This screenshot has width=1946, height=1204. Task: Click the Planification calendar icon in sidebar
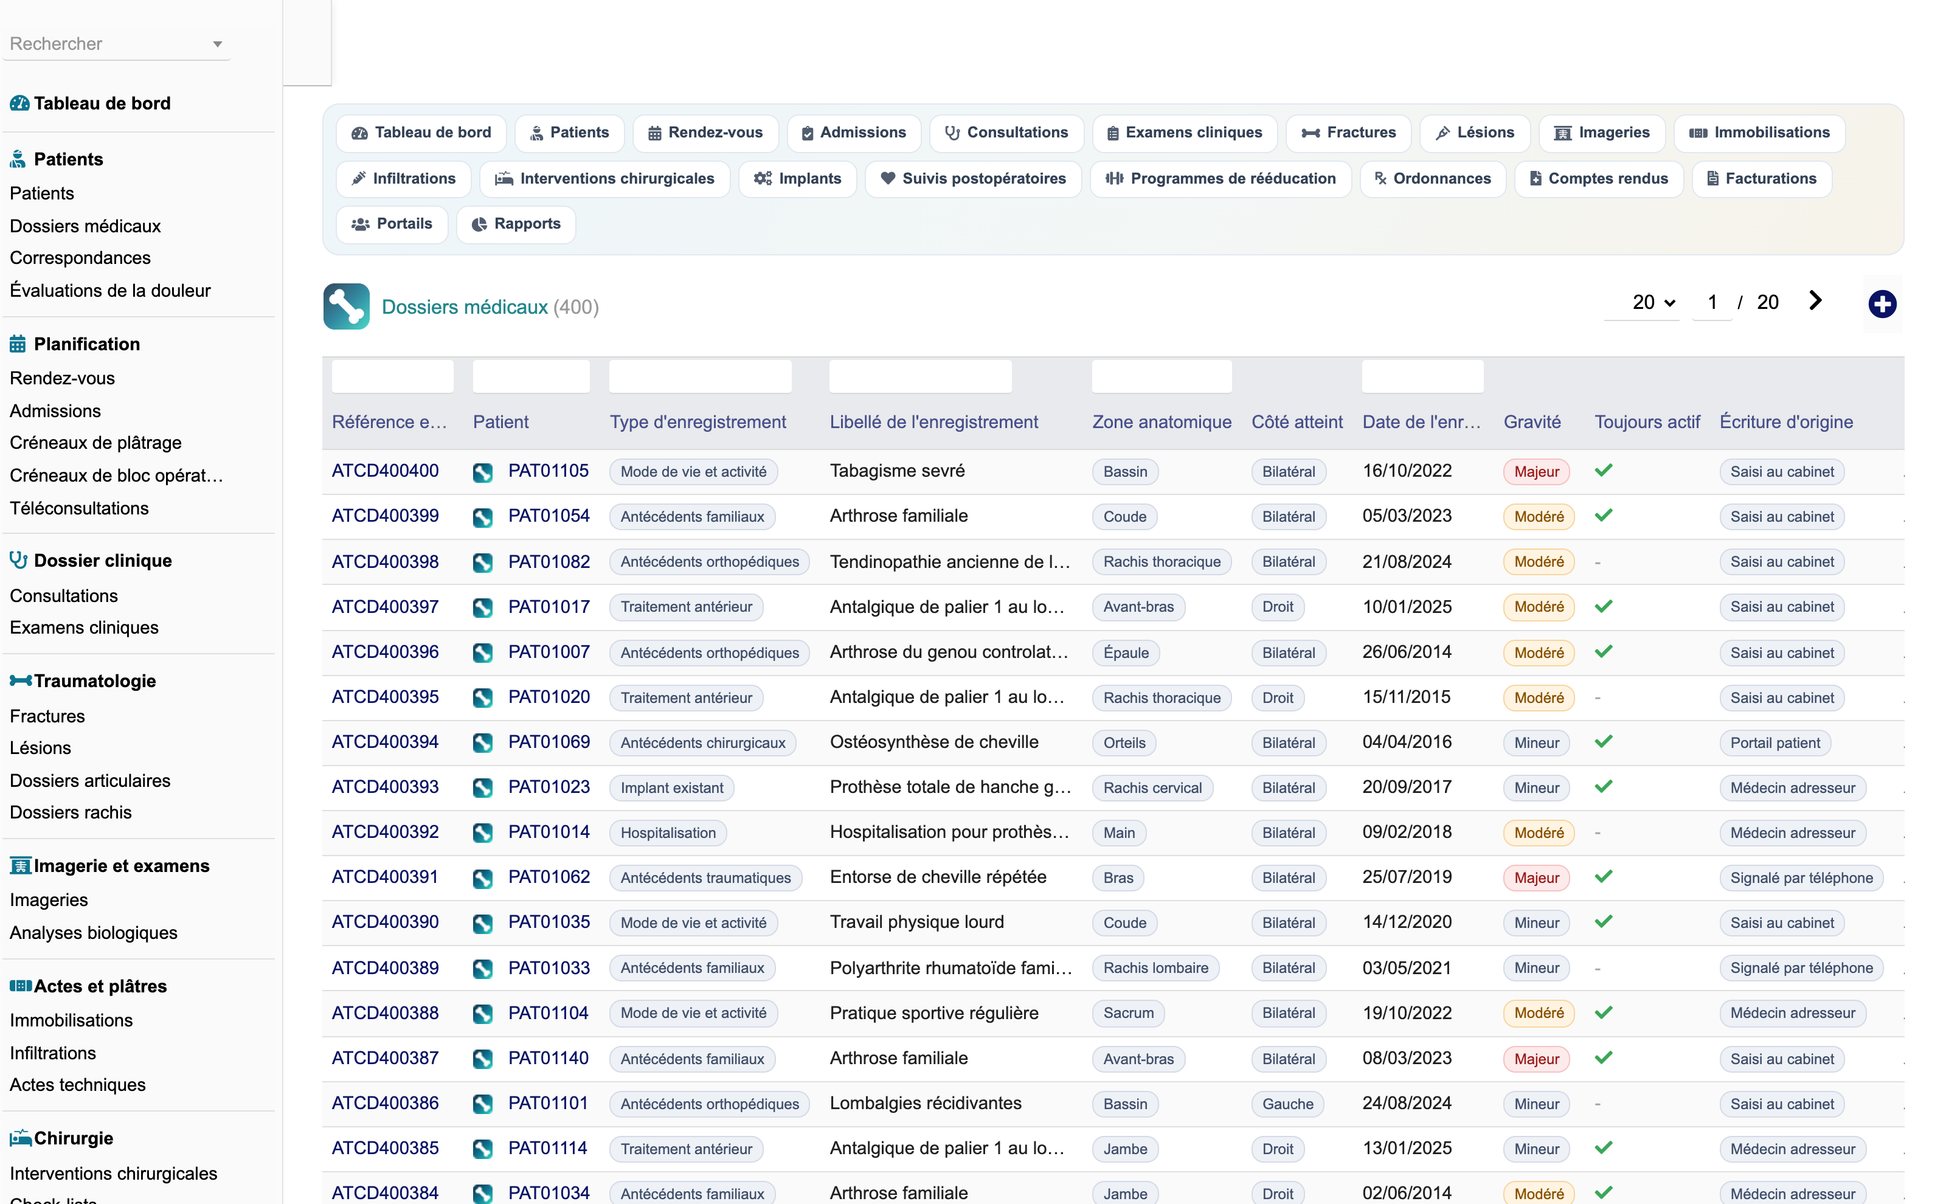18,344
